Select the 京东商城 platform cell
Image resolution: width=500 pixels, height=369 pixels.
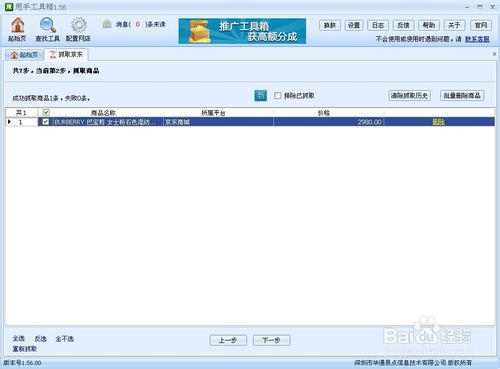[x=218, y=122]
